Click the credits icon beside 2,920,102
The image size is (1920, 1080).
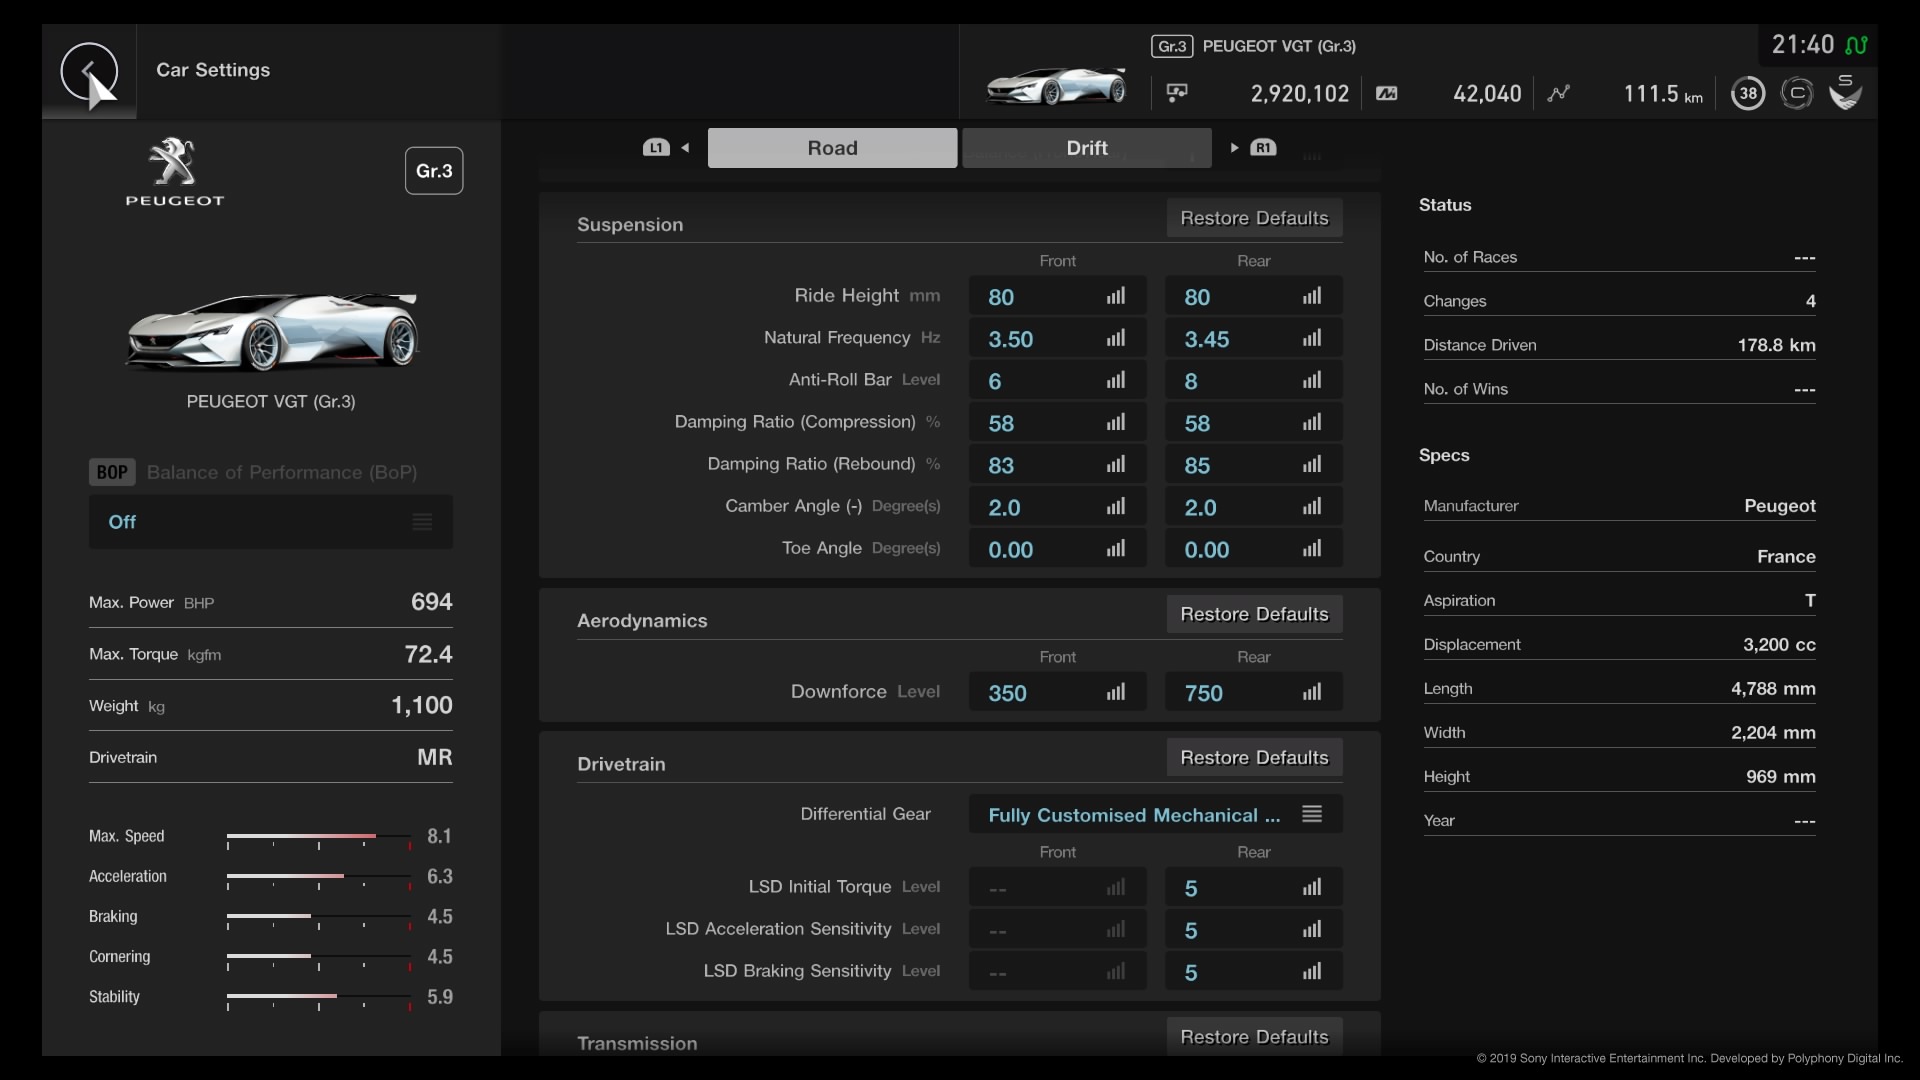coord(1177,93)
